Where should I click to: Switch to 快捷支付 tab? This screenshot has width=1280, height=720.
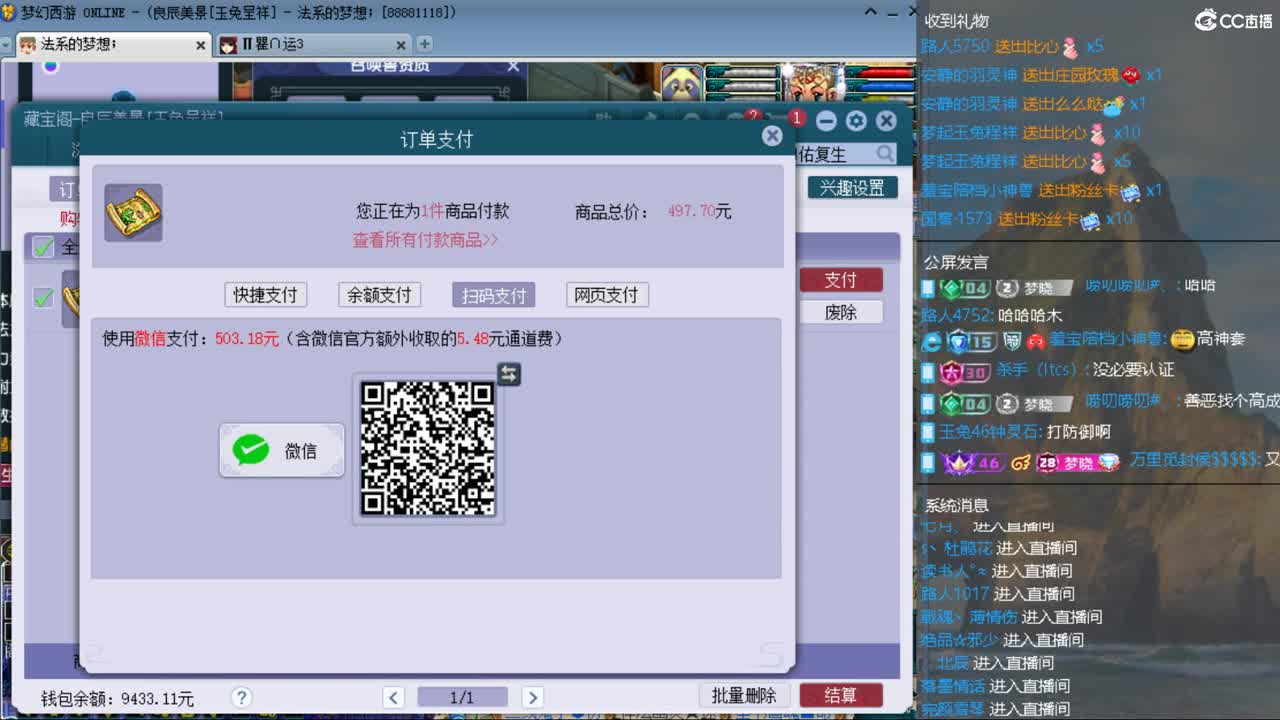pyautogui.click(x=266, y=295)
